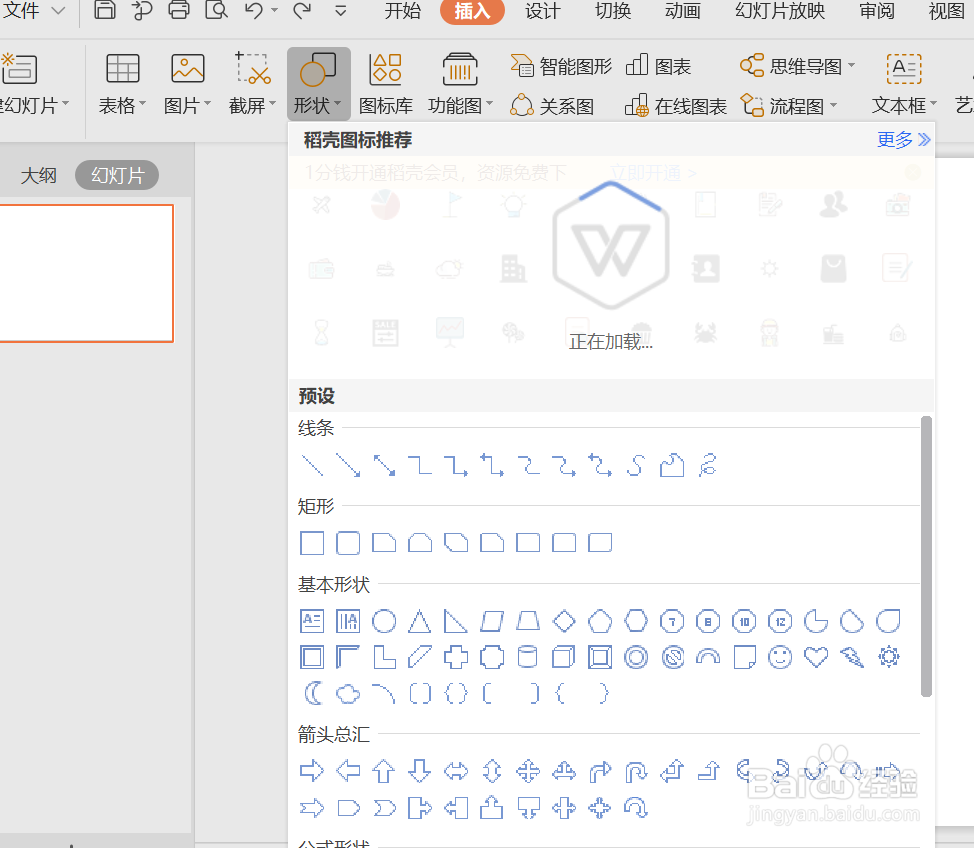The image size is (974, 848).
Task: Insert a 关系图 relationship diagram
Action: click(x=552, y=106)
